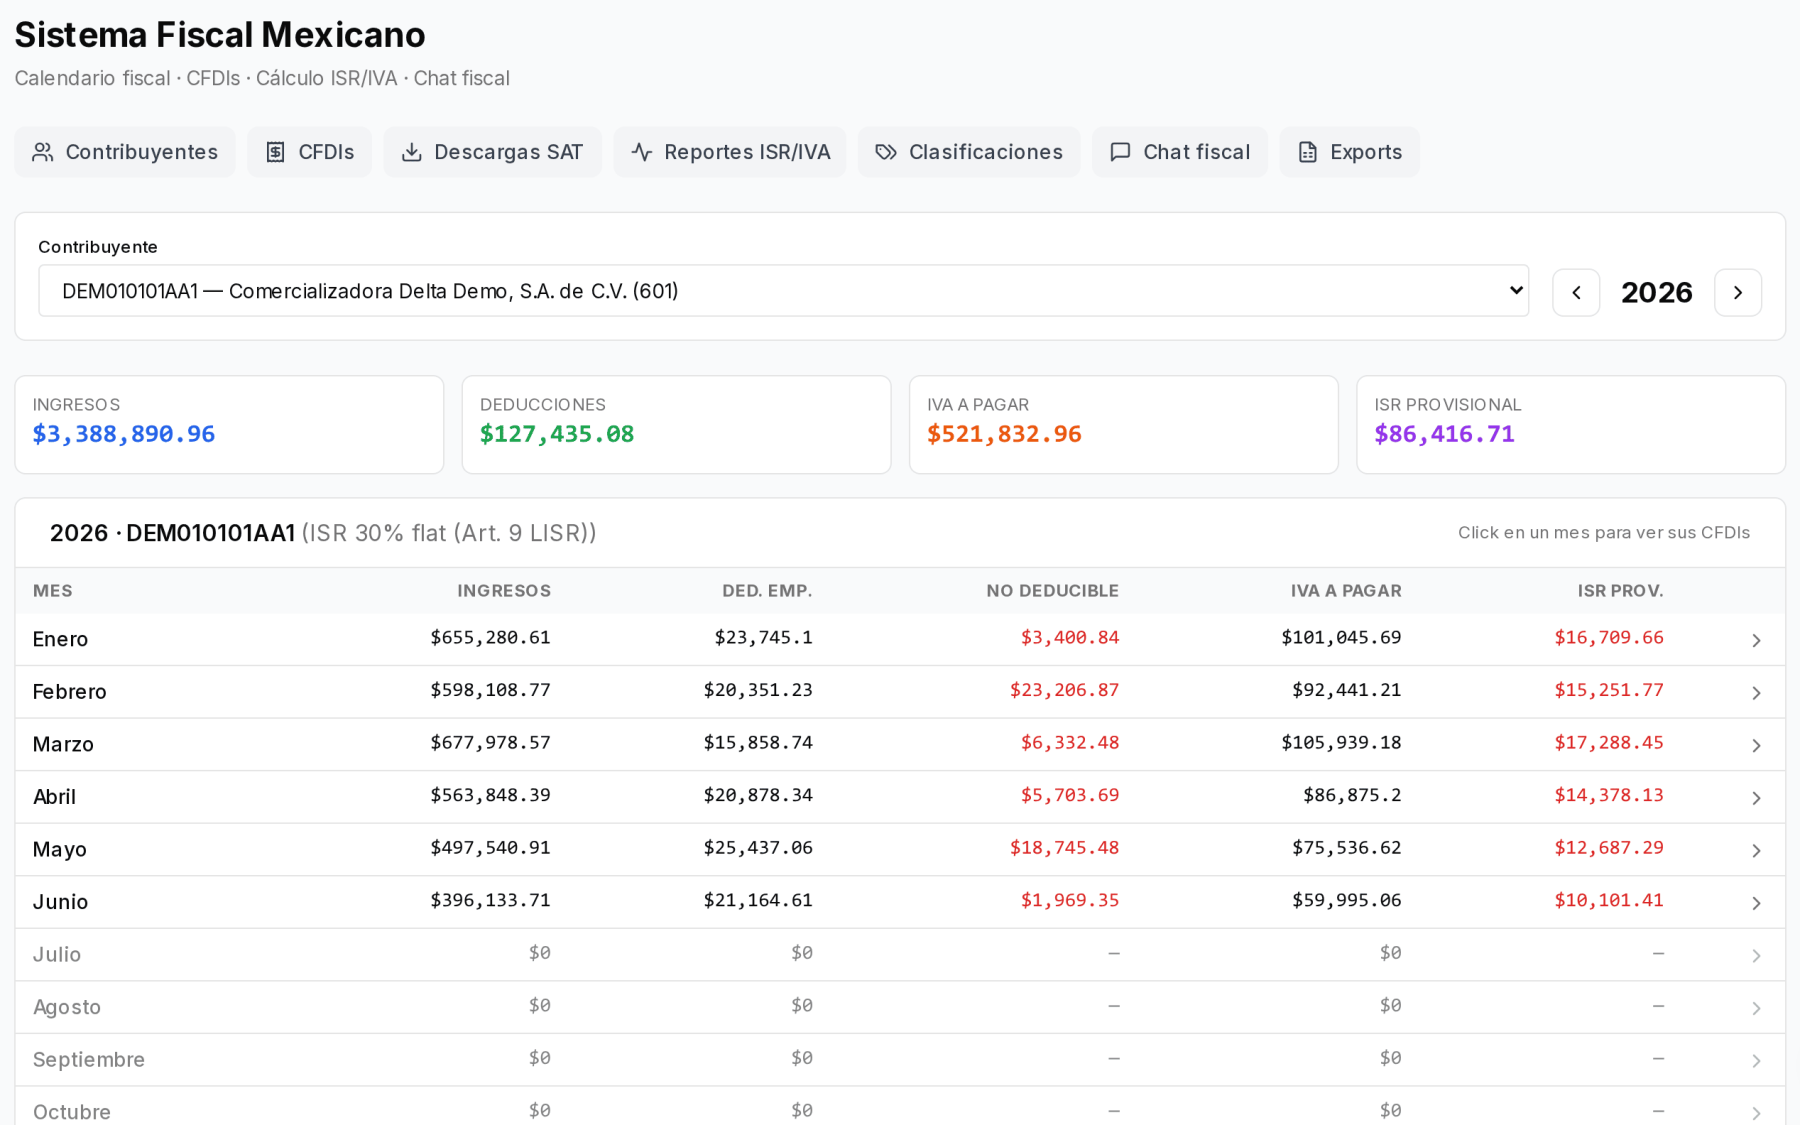Open the Chat fiscal tab label
The width and height of the screenshot is (1800, 1125).
tap(1196, 152)
